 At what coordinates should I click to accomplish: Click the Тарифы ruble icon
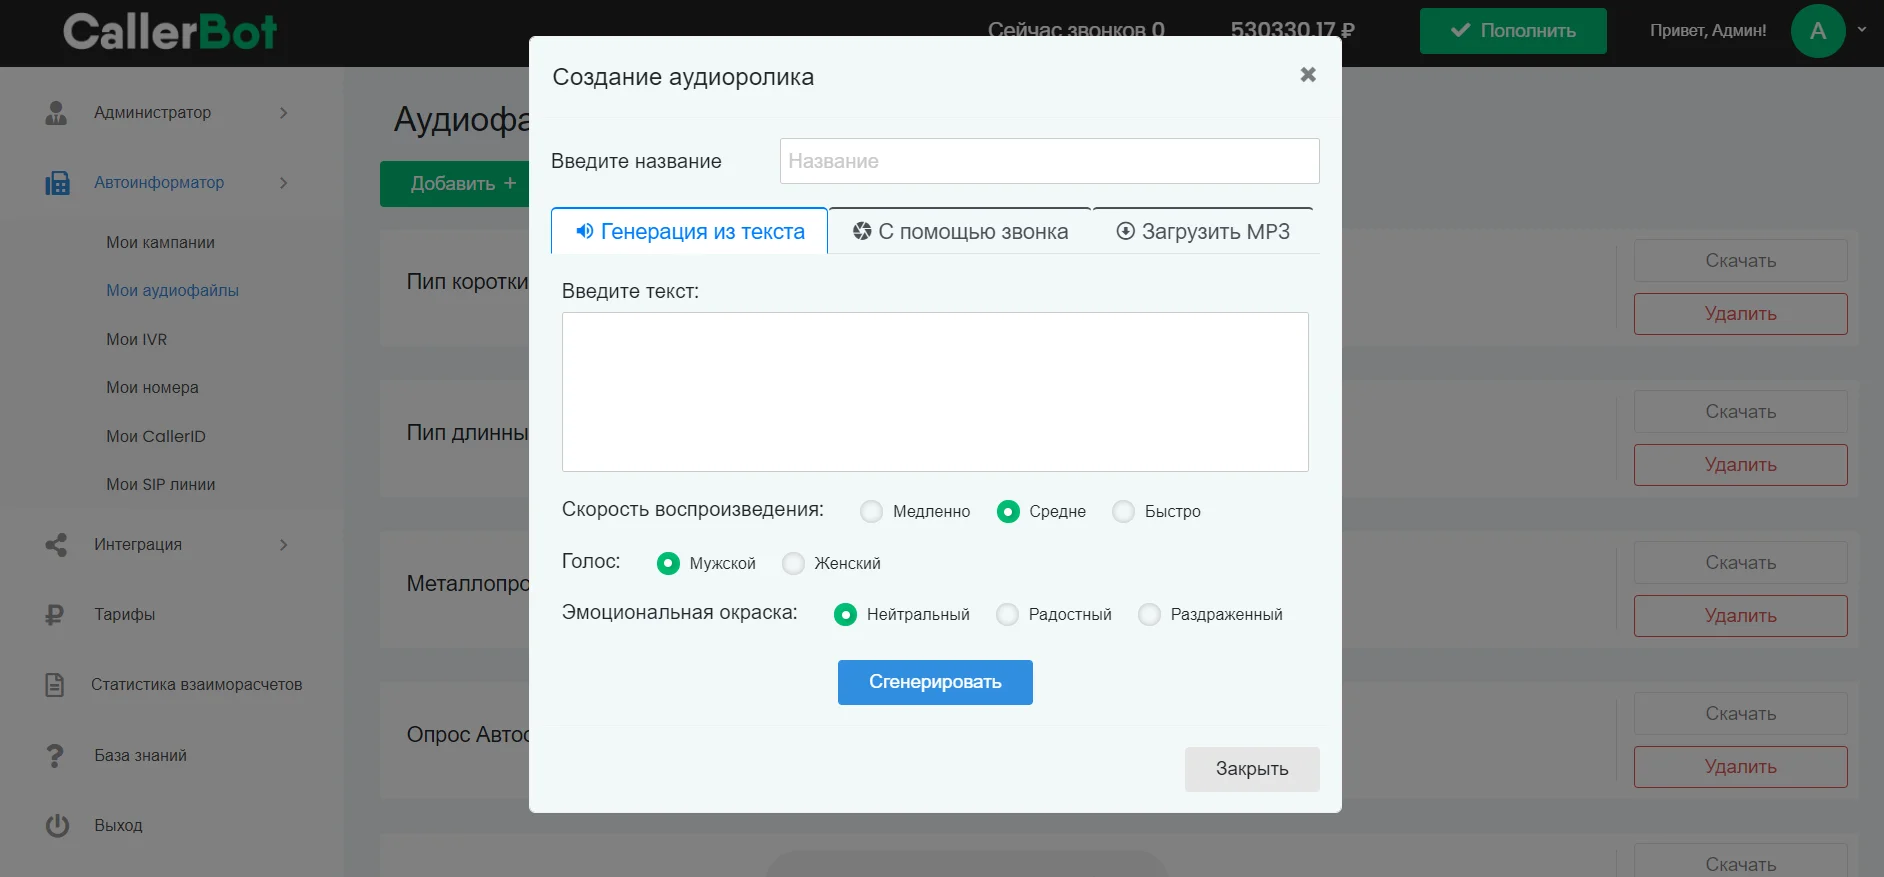[54, 615]
